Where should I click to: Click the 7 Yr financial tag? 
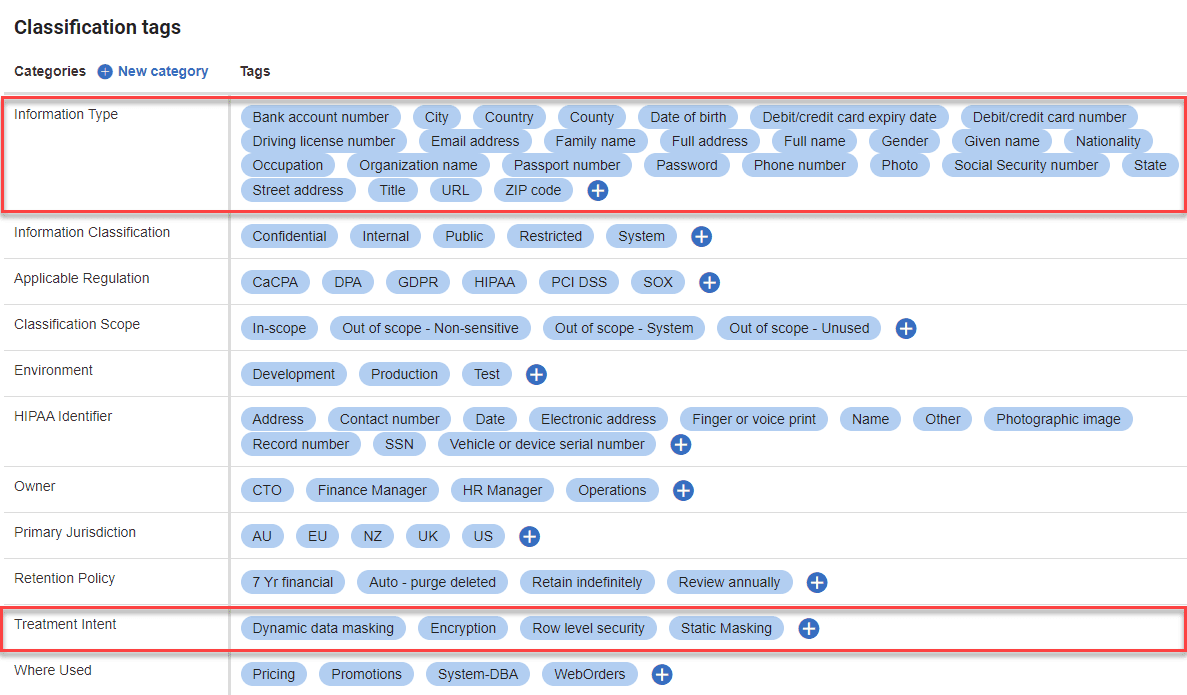coord(293,582)
